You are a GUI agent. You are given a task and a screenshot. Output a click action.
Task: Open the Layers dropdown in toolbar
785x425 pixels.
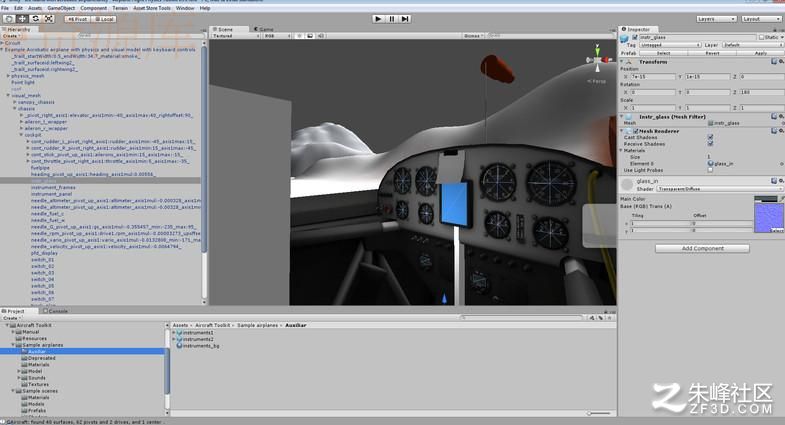tap(716, 19)
